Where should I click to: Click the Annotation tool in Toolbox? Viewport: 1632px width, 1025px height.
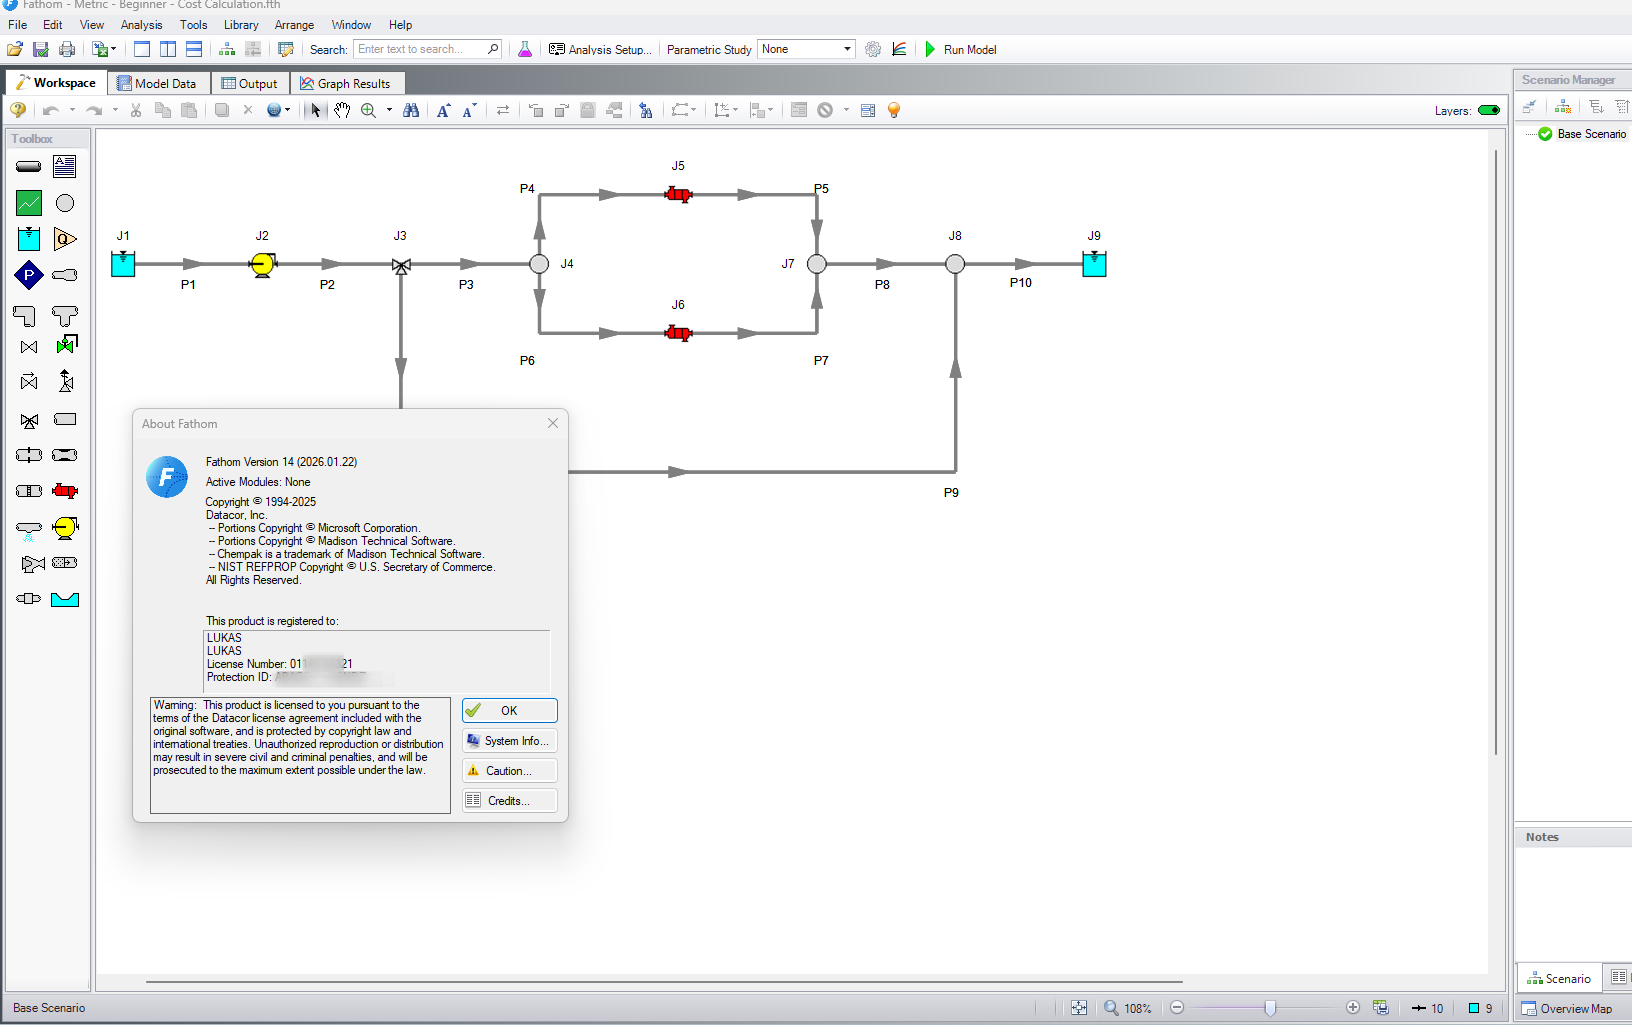pos(65,166)
